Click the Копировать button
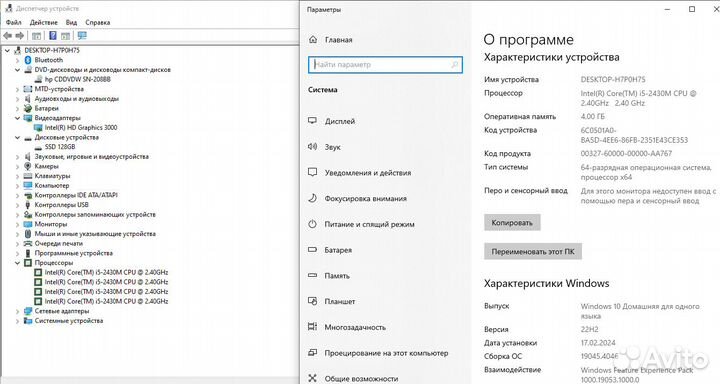The height and width of the screenshot is (384, 720). [512, 222]
